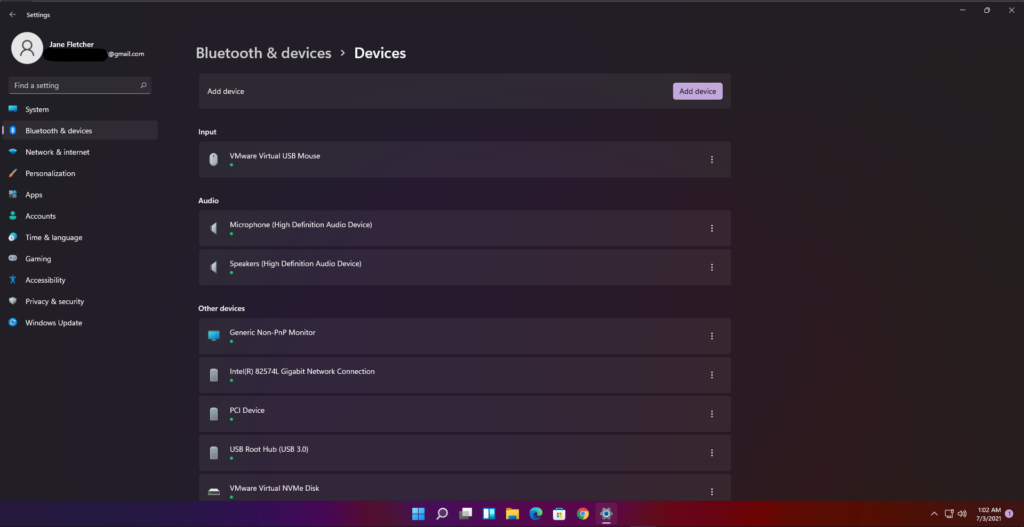Select the Generic Non-PnP Monitor text
The image size is (1024, 527).
tap(272, 332)
